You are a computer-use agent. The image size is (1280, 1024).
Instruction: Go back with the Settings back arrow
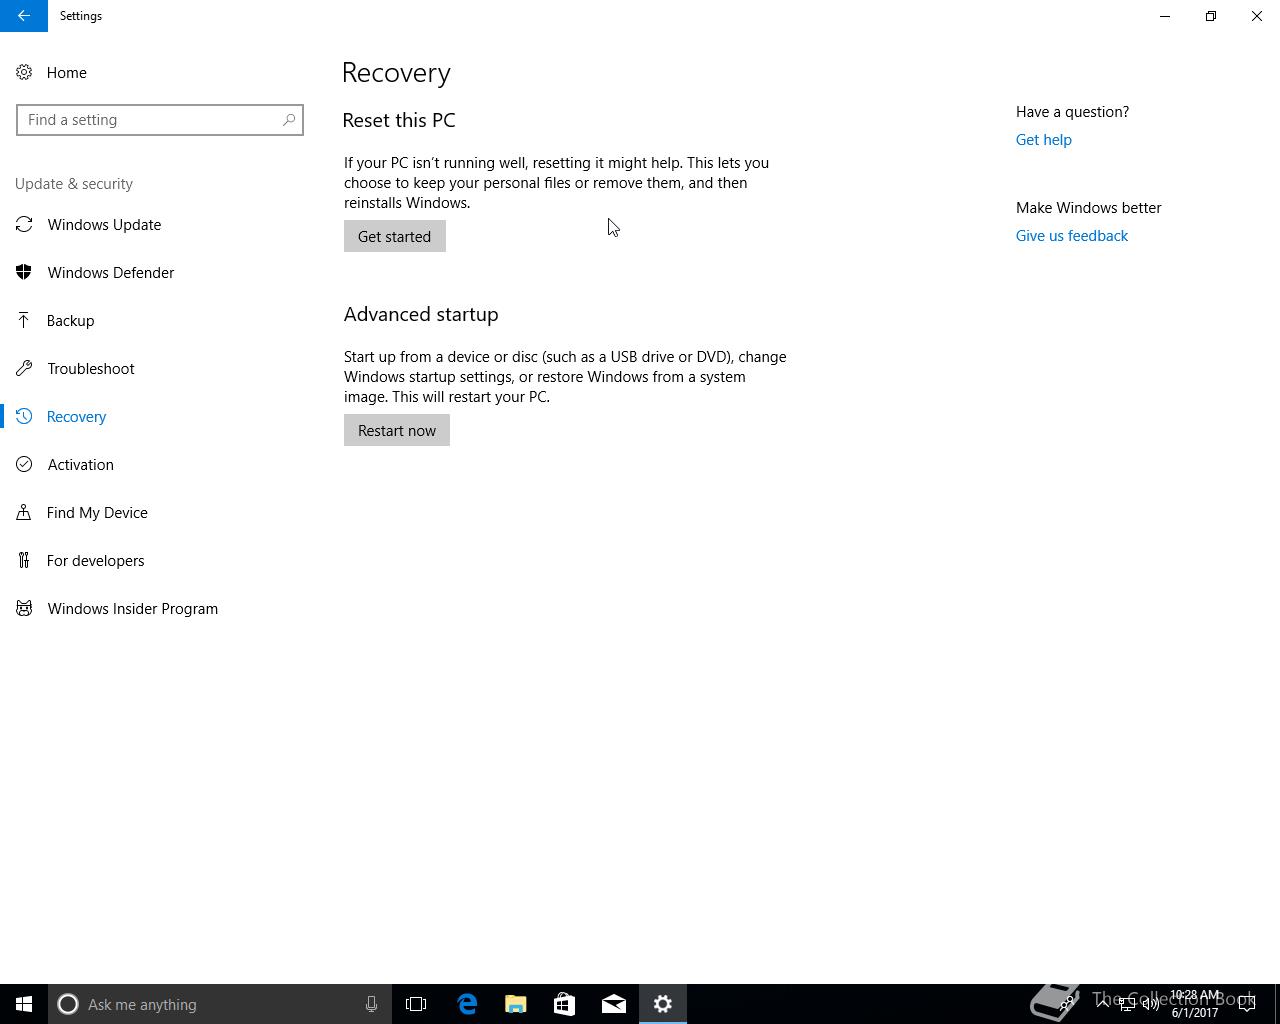pyautogui.click(x=24, y=16)
